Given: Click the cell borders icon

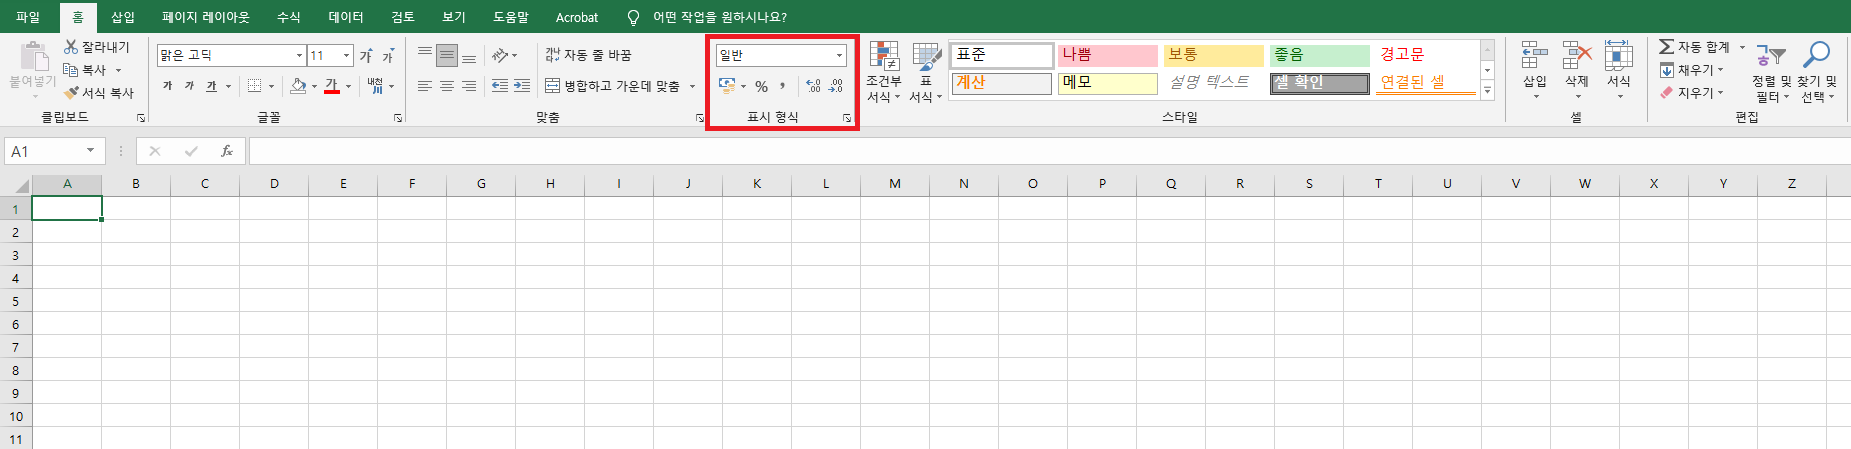Looking at the screenshot, I should pos(255,86).
